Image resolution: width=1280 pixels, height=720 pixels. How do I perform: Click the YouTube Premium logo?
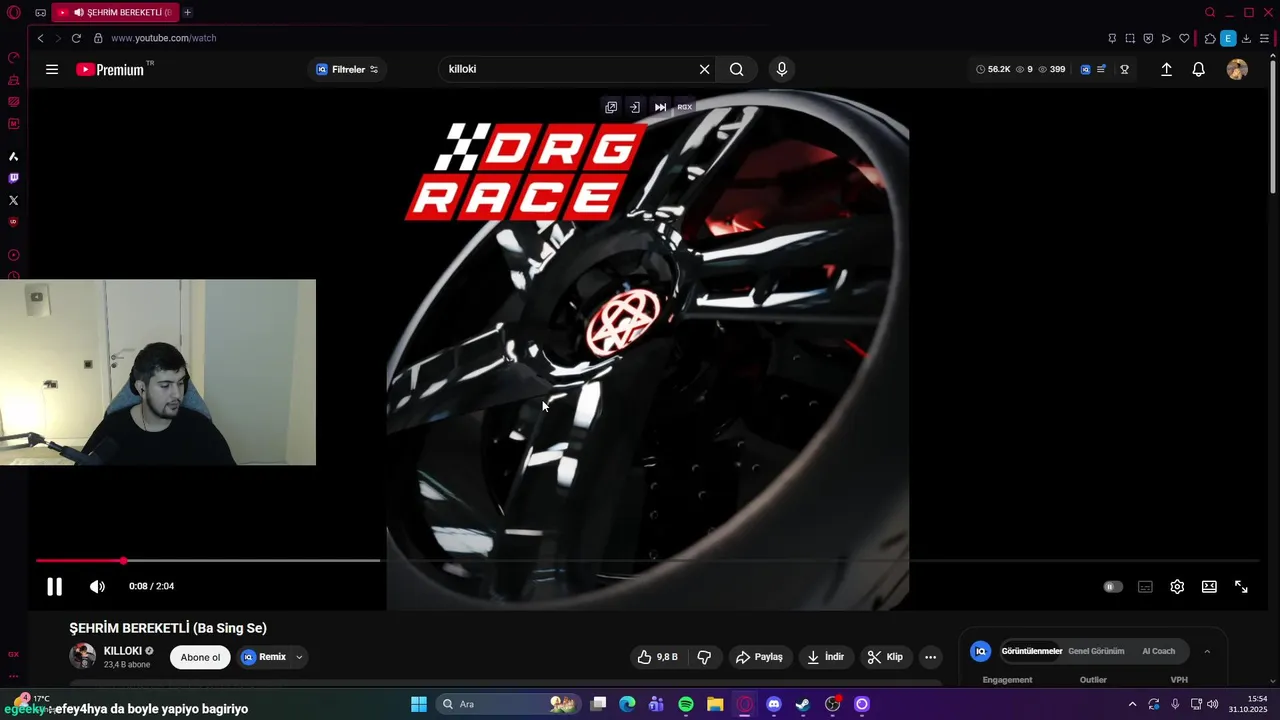coord(110,69)
